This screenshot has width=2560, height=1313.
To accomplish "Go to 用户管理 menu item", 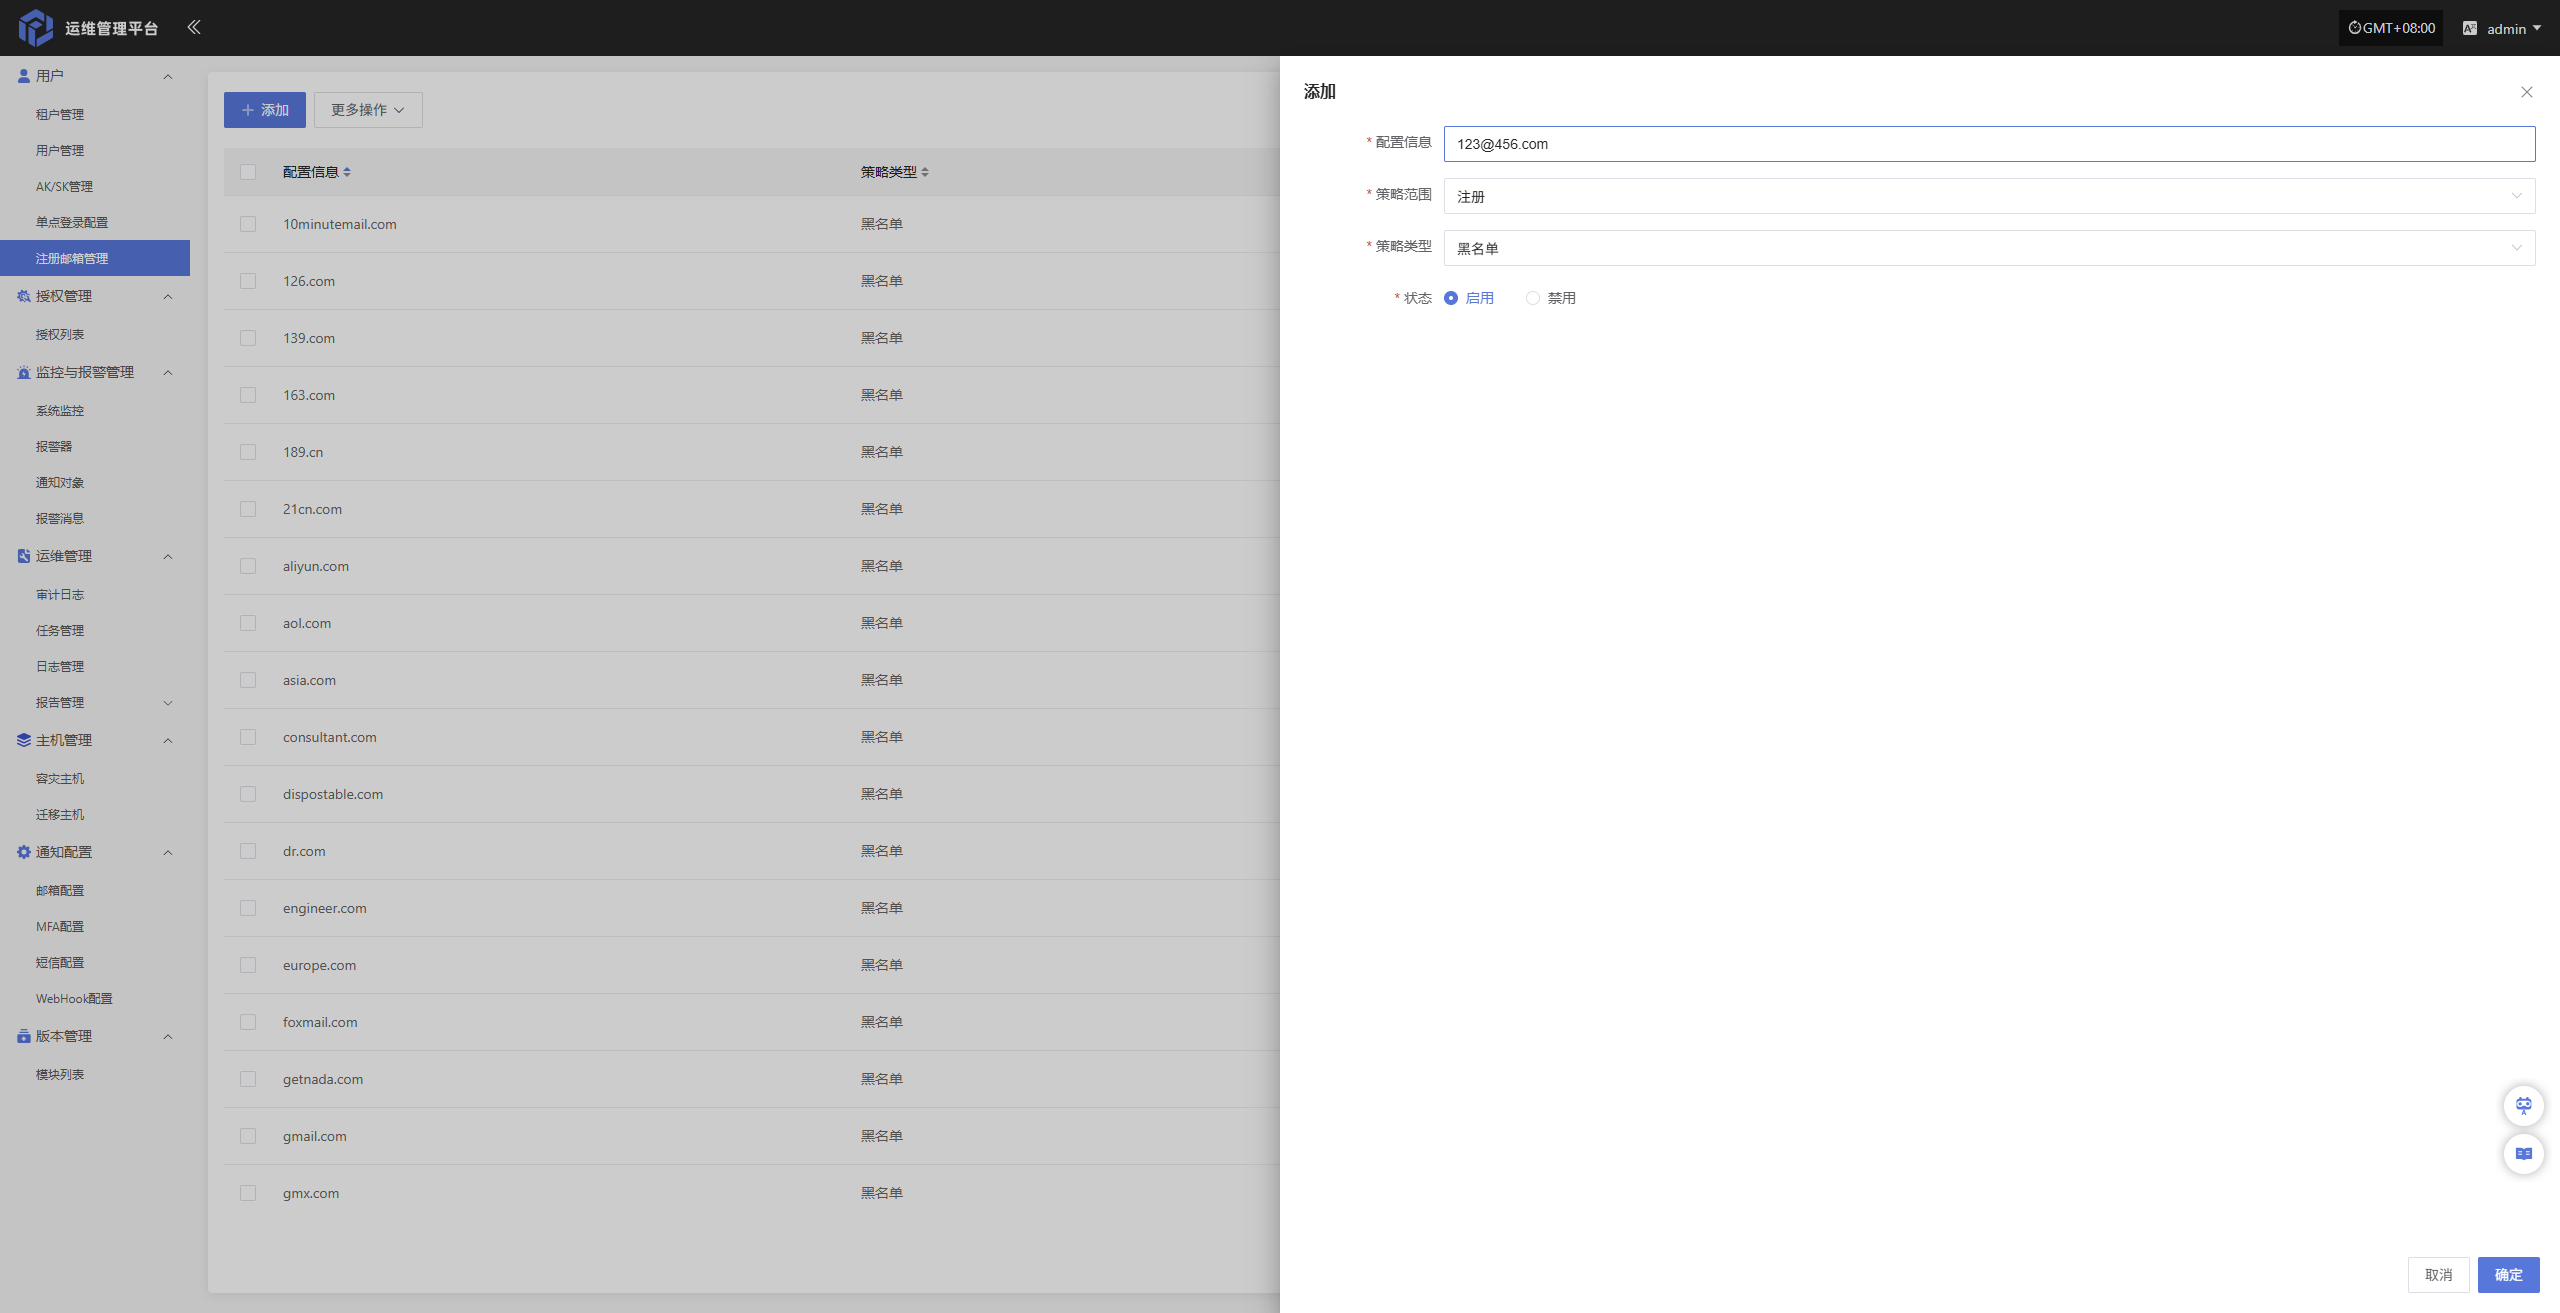I will click(x=60, y=150).
